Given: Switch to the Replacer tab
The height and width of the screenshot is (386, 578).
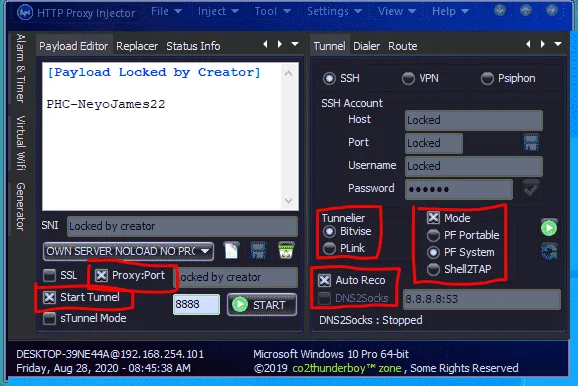Looking at the screenshot, I should [137, 46].
